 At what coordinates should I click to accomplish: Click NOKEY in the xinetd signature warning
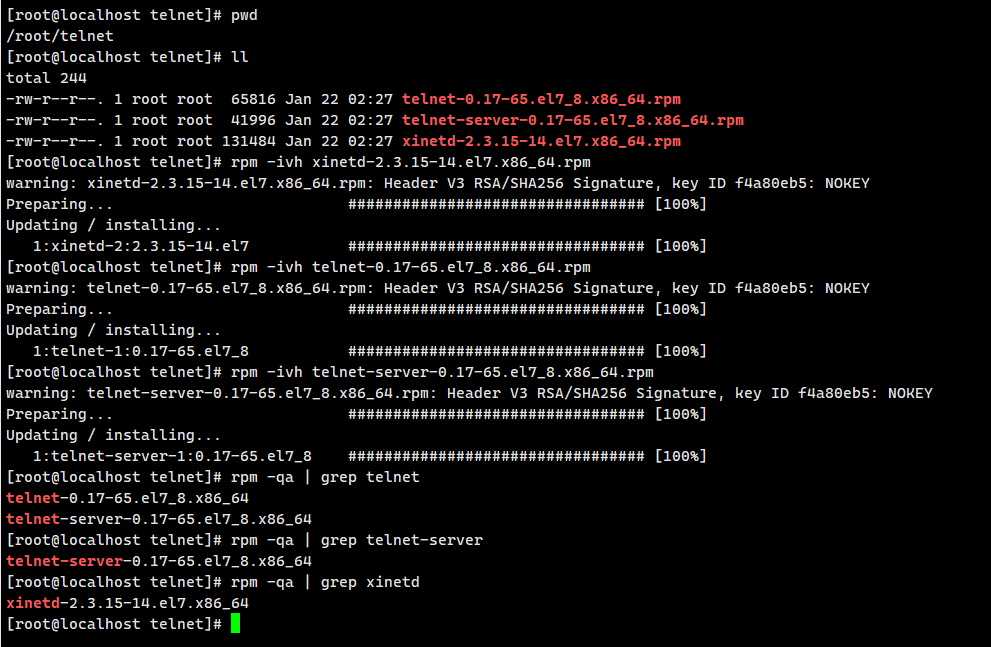tap(846, 183)
